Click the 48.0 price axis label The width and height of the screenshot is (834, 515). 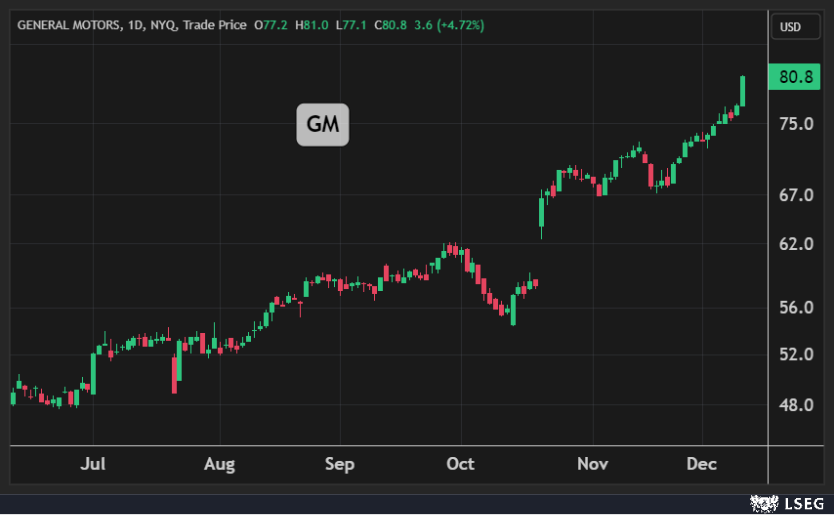(795, 405)
